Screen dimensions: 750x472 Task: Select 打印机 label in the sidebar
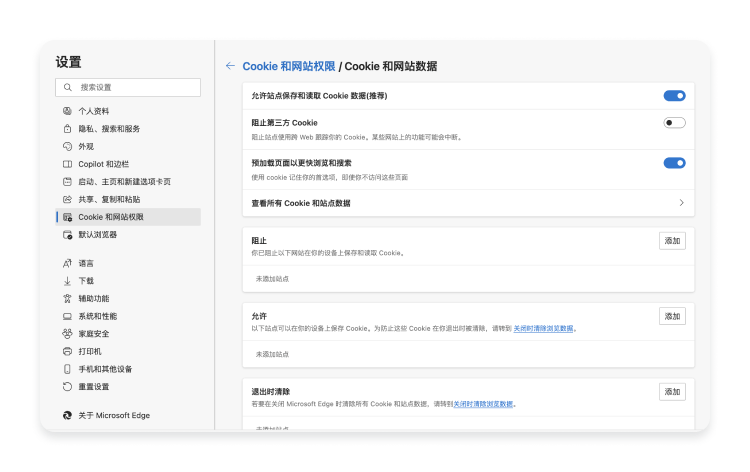tap(90, 351)
